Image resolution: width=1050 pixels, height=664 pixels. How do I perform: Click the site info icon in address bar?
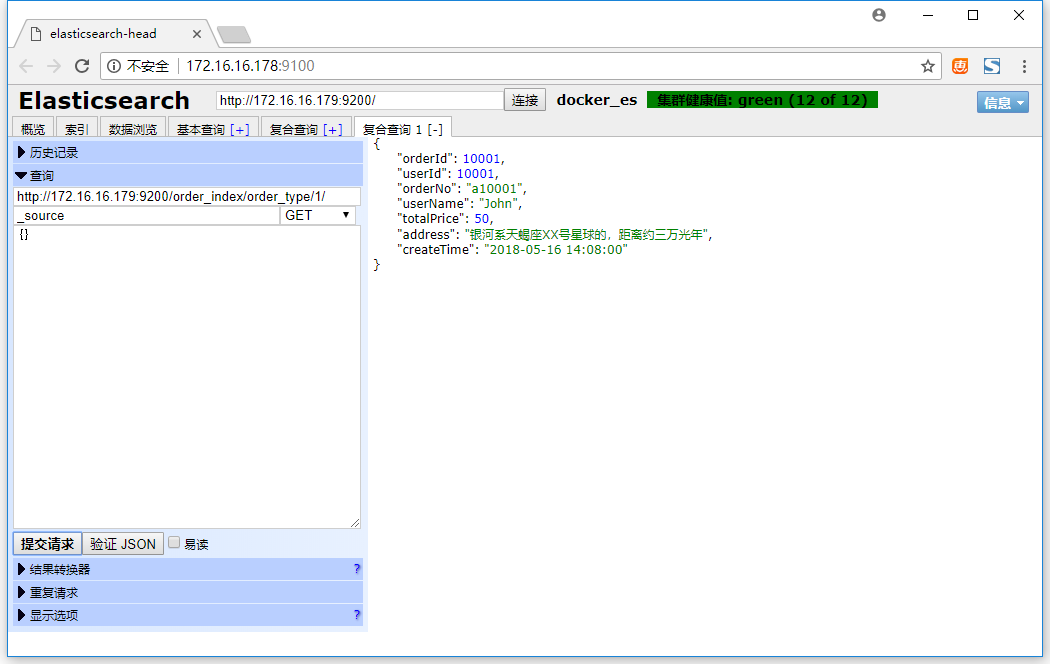(x=113, y=66)
